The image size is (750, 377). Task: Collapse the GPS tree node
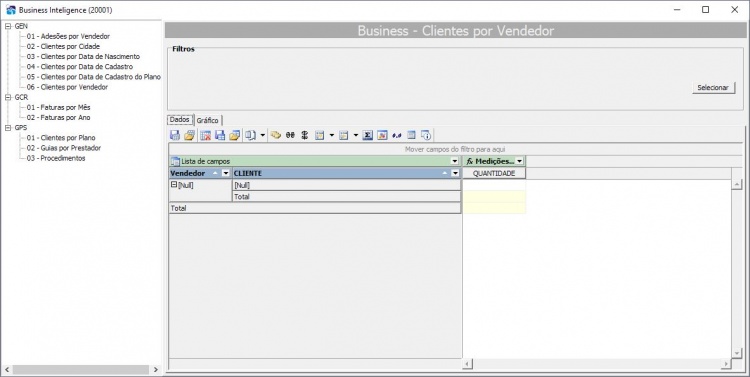(8, 128)
